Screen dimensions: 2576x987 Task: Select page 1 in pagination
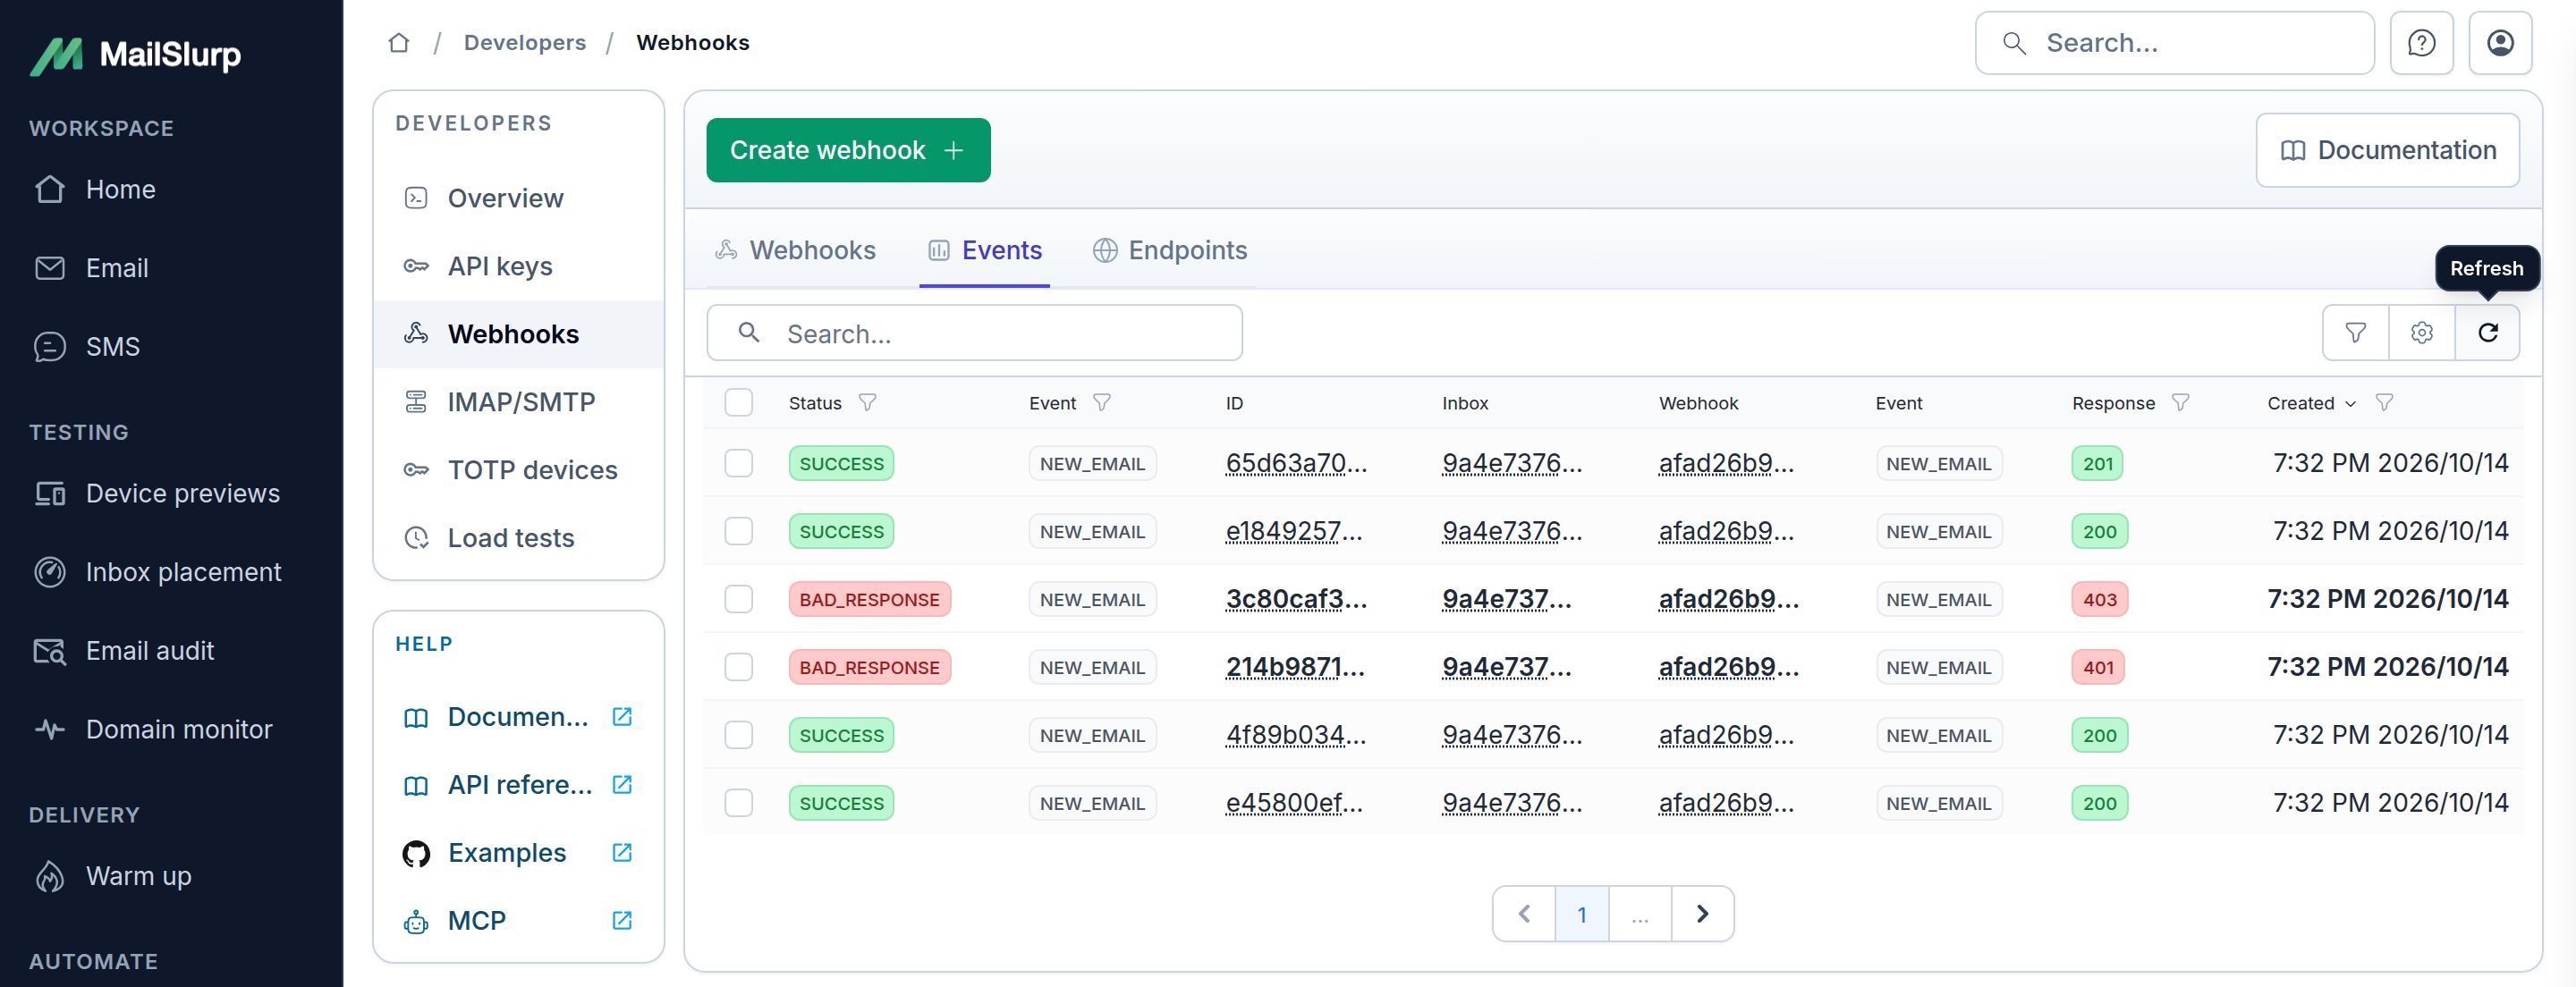click(1582, 914)
